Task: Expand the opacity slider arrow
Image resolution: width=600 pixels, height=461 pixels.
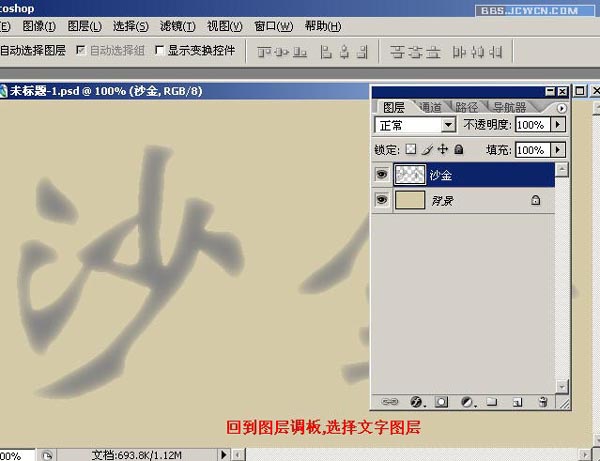Action: 558,125
